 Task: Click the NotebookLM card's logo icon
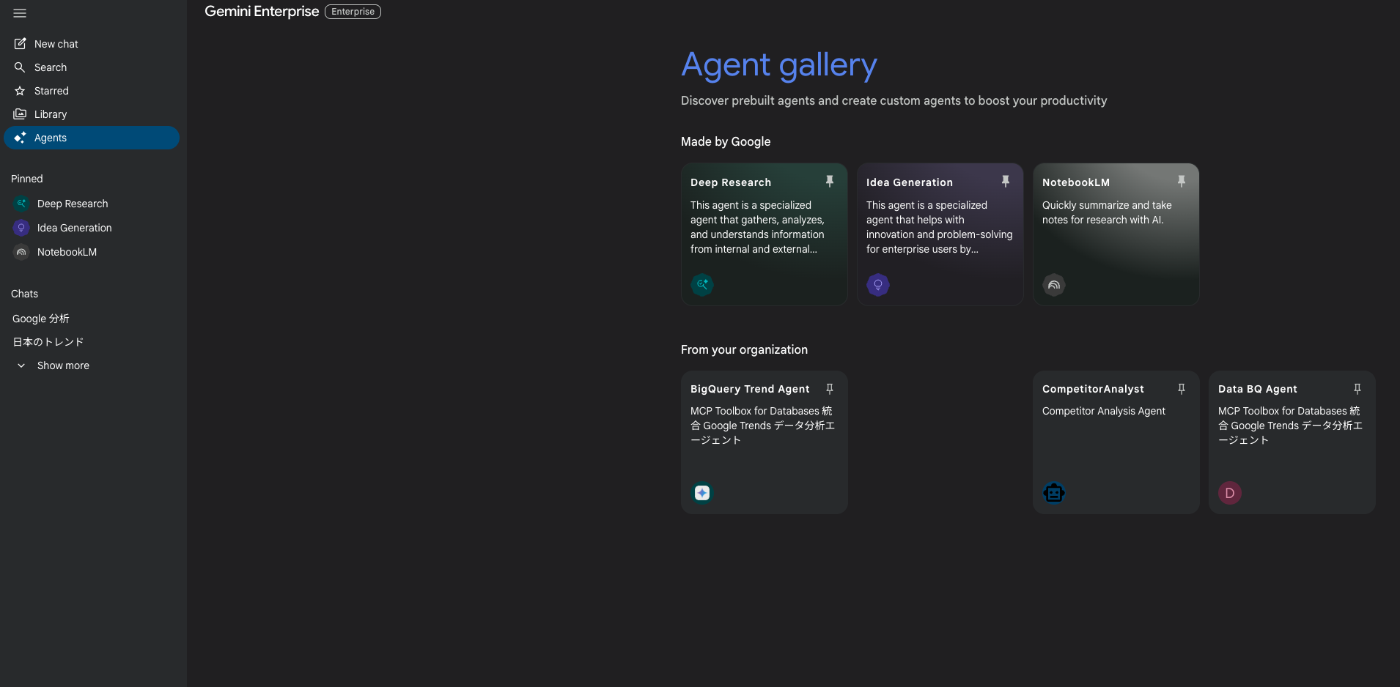1054,285
